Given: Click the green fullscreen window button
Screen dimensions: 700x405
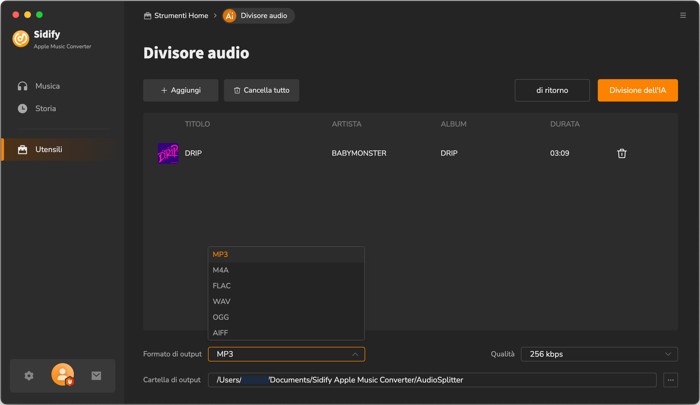Looking at the screenshot, I should (39, 15).
